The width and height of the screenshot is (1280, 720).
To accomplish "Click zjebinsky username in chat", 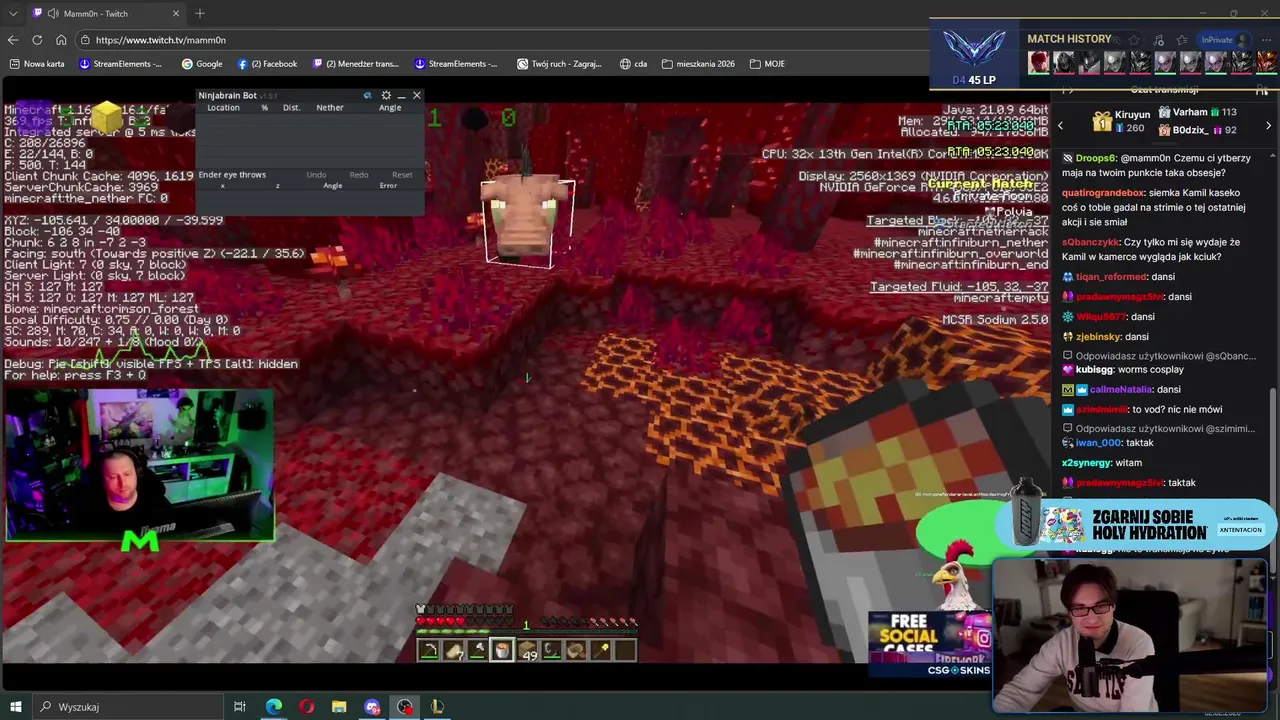I will 1098,337.
